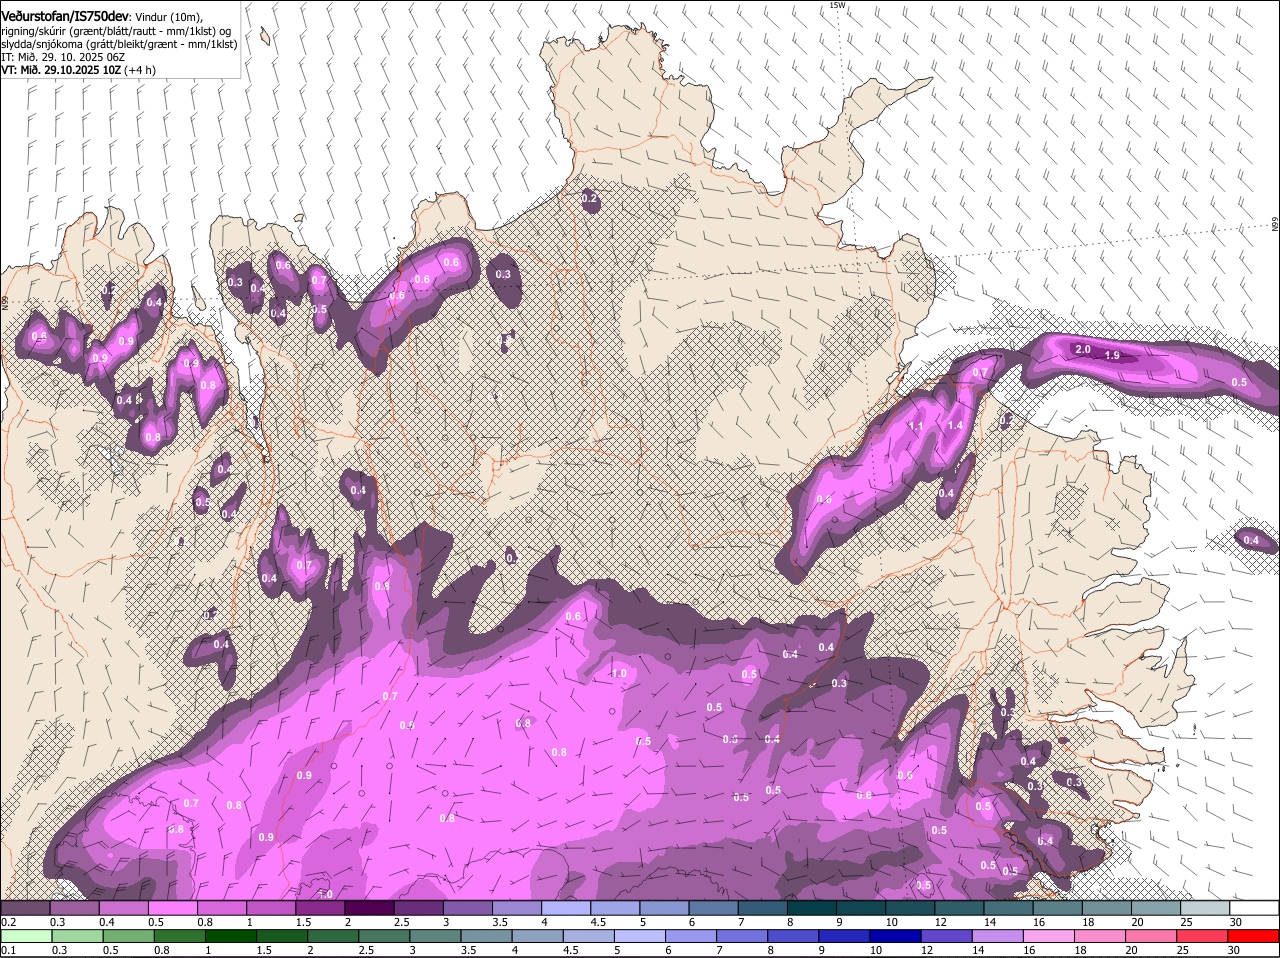
Task: Pick bottom legend swatch between 0.1 and 0.3
Action: point(25,936)
